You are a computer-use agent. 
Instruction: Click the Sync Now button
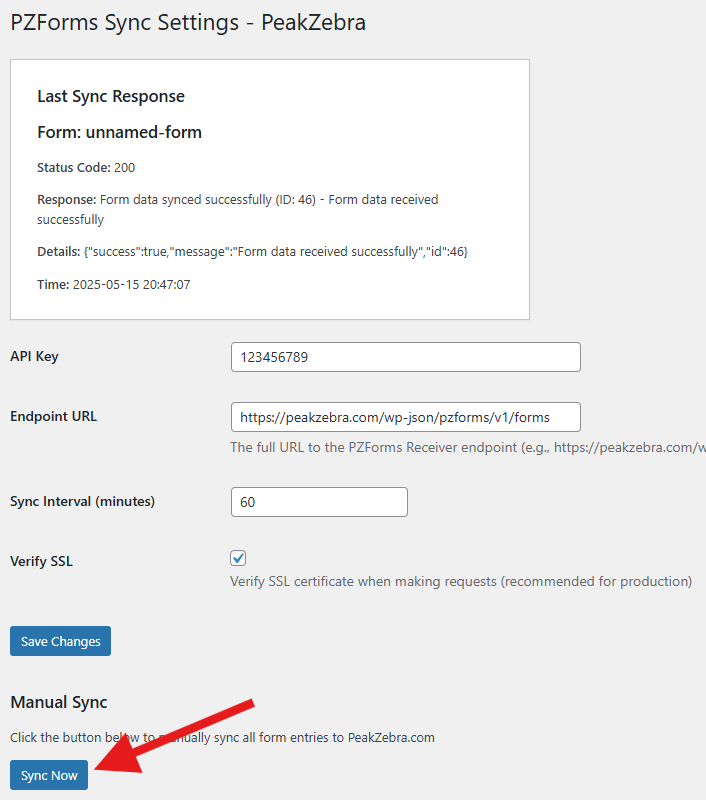(x=49, y=776)
